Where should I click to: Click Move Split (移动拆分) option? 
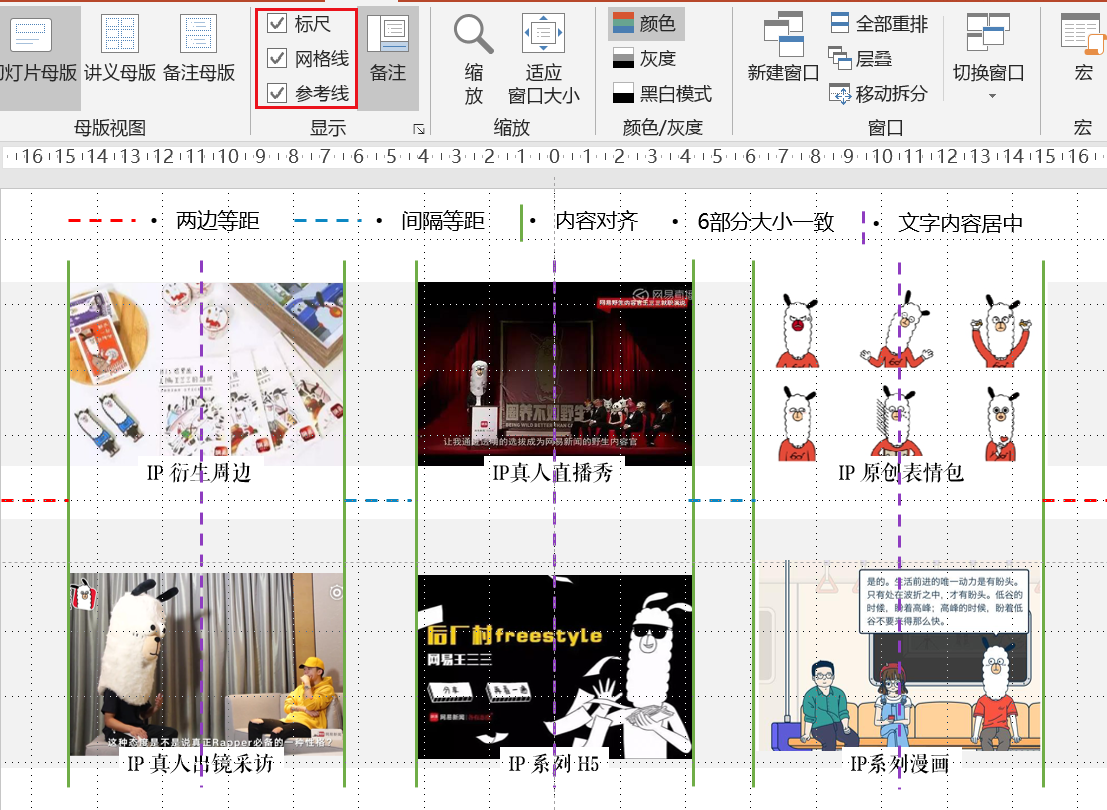878,93
